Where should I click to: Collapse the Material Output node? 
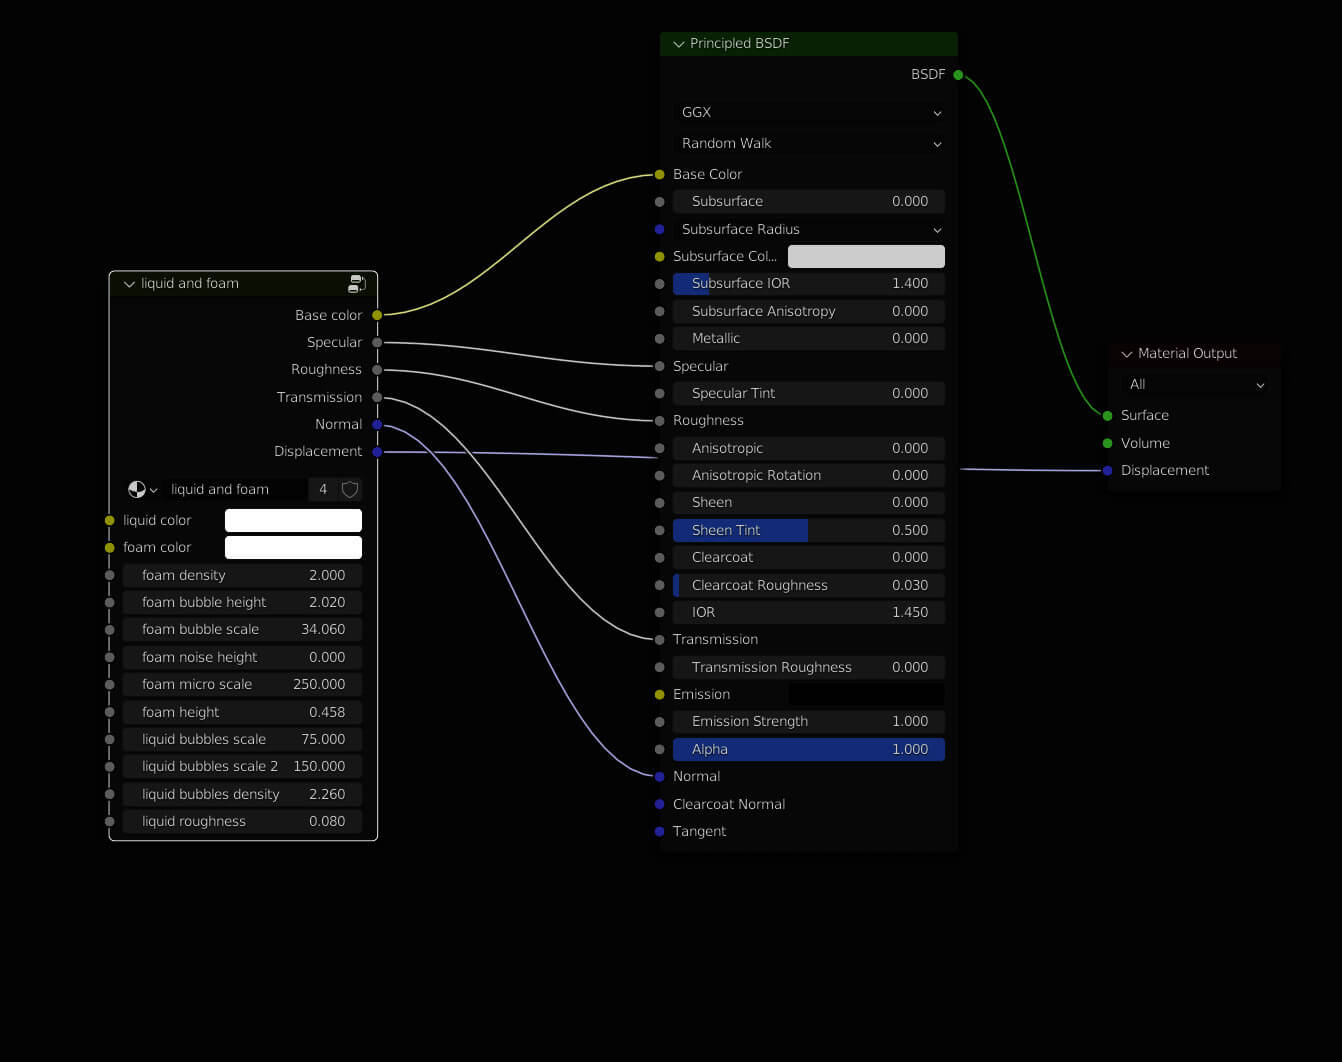coord(1127,354)
